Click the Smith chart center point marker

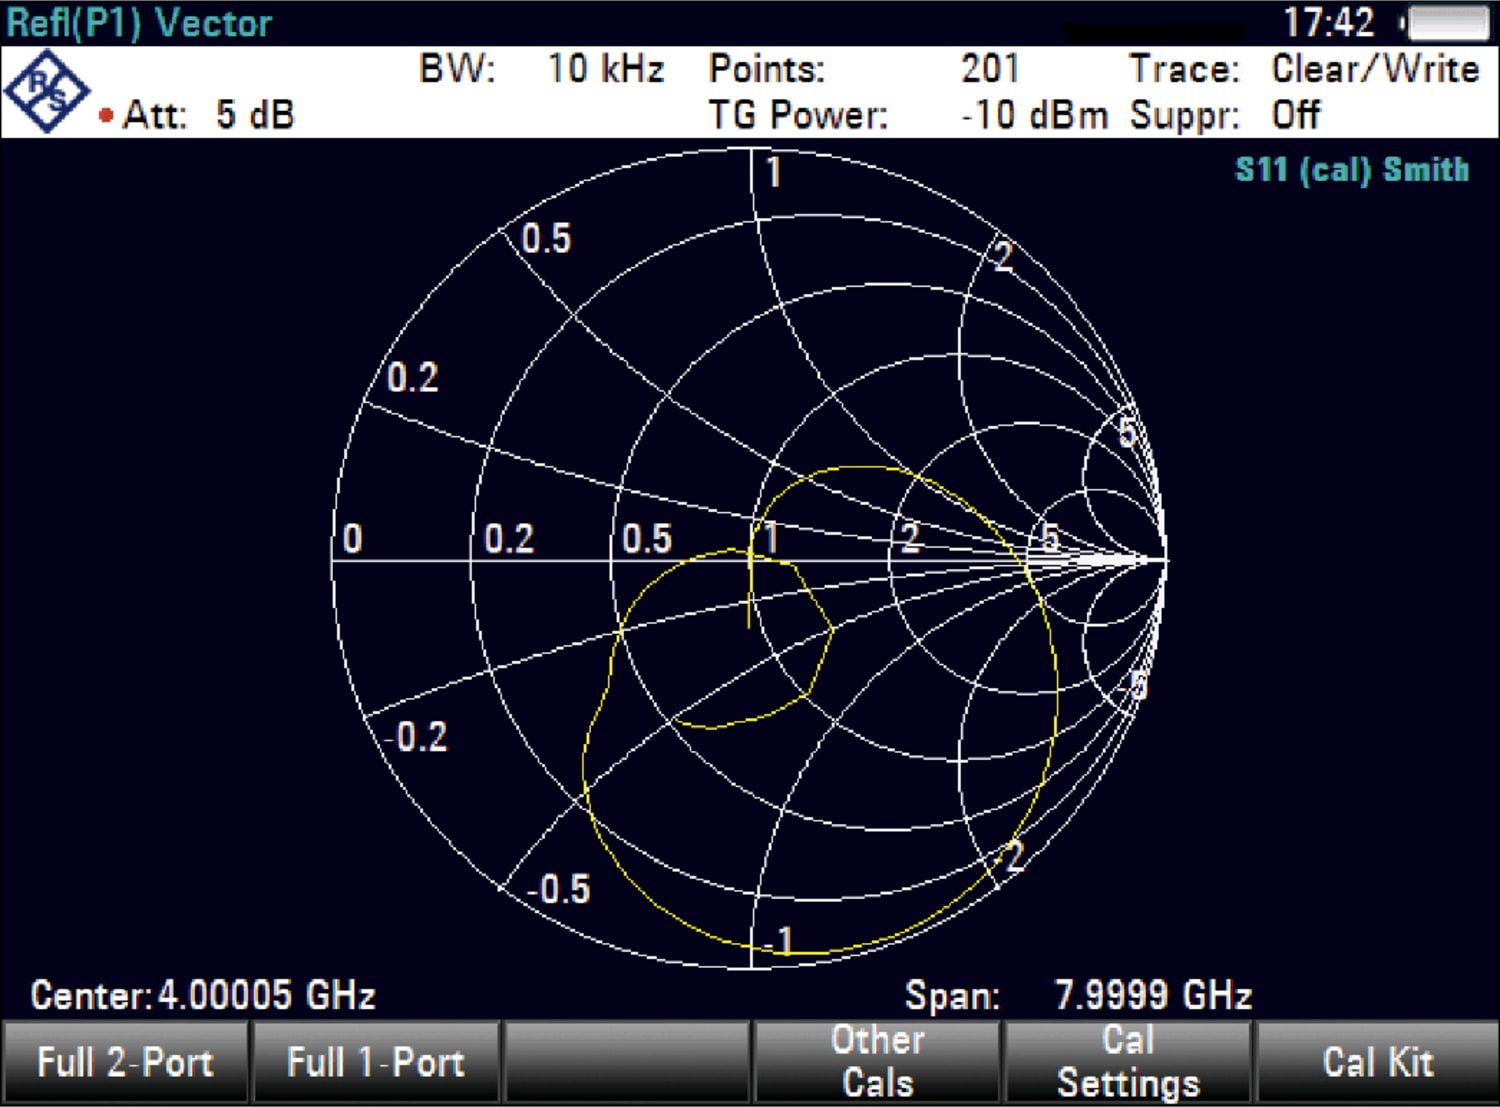tap(750, 560)
